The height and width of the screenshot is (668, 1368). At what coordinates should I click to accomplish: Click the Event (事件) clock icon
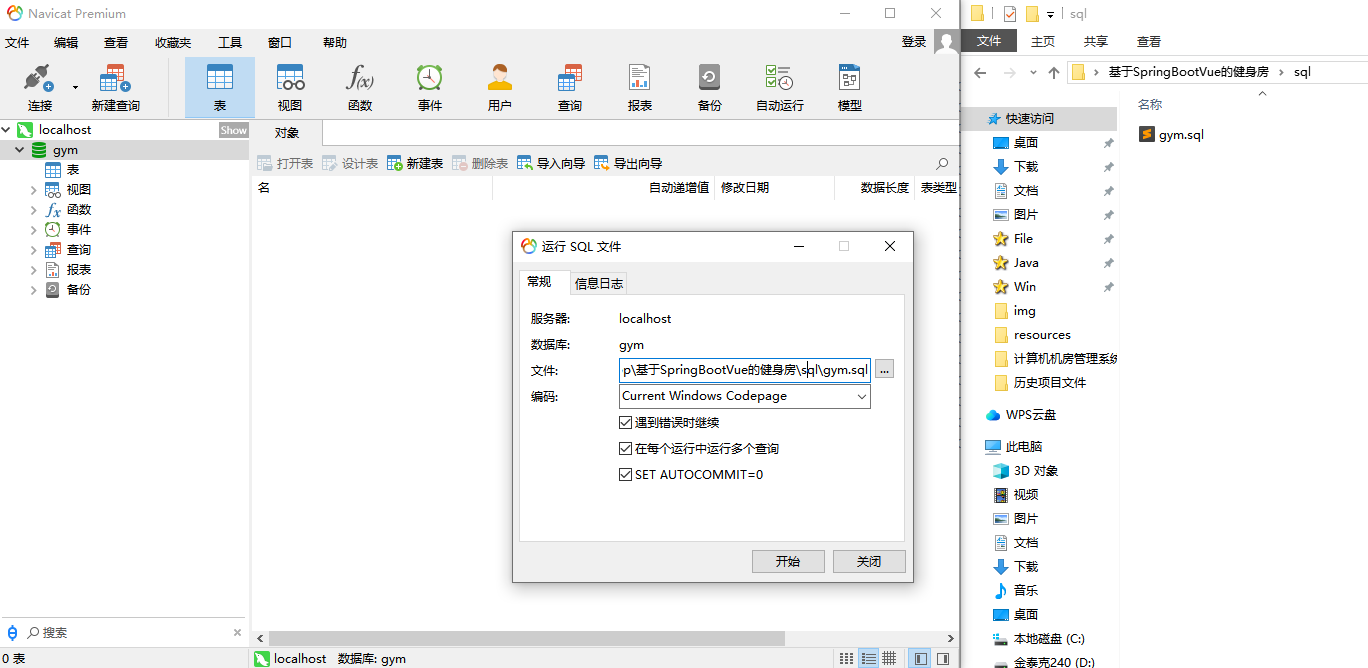pyautogui.click(x=430, y=79)
